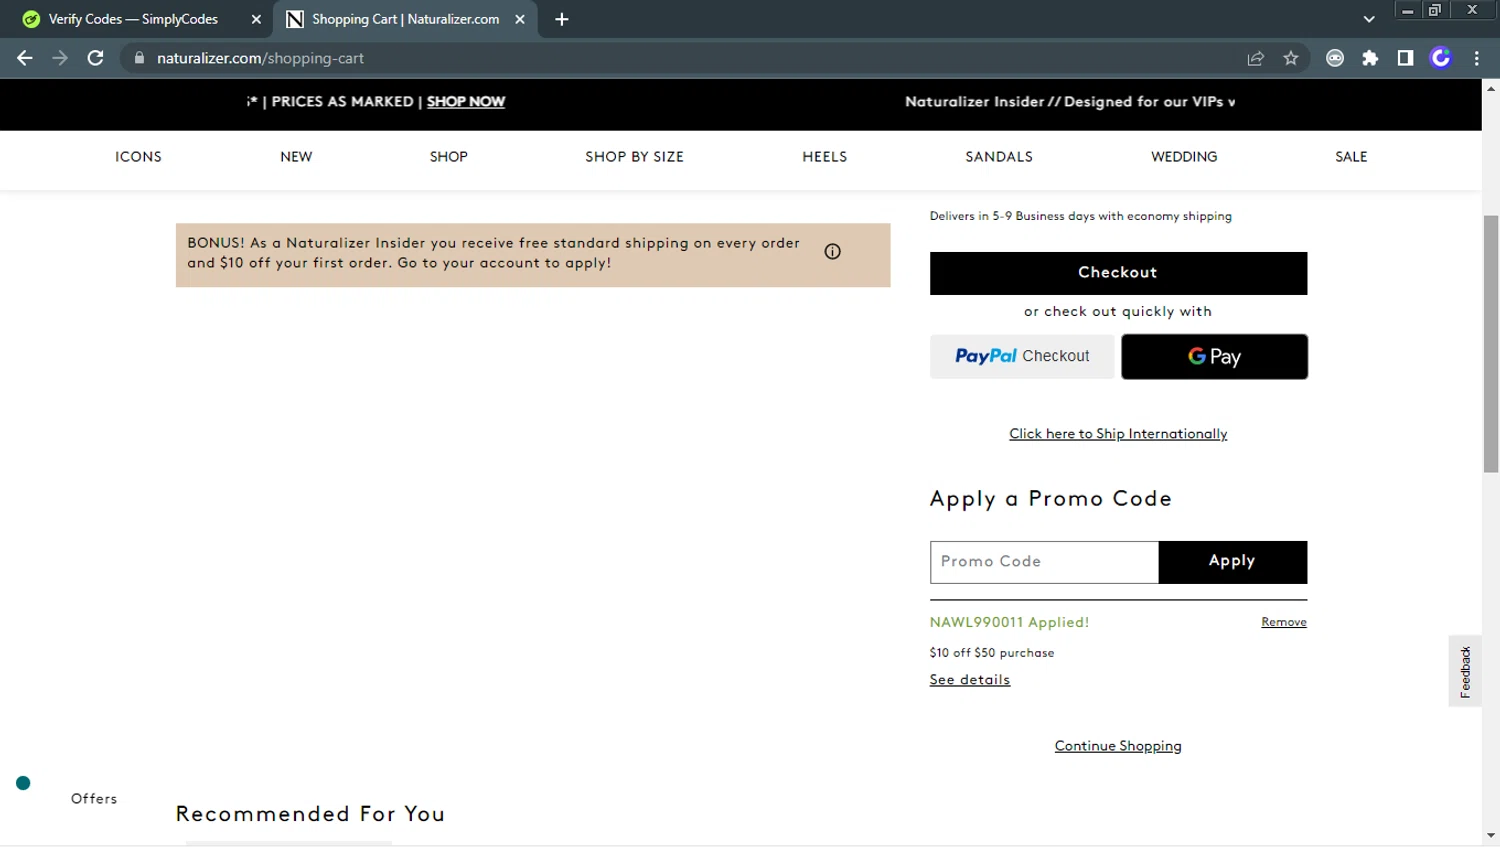Pay with PayPal Checkout button
The height and width of the screenshot is (847, 1500).
[1022, 356]
